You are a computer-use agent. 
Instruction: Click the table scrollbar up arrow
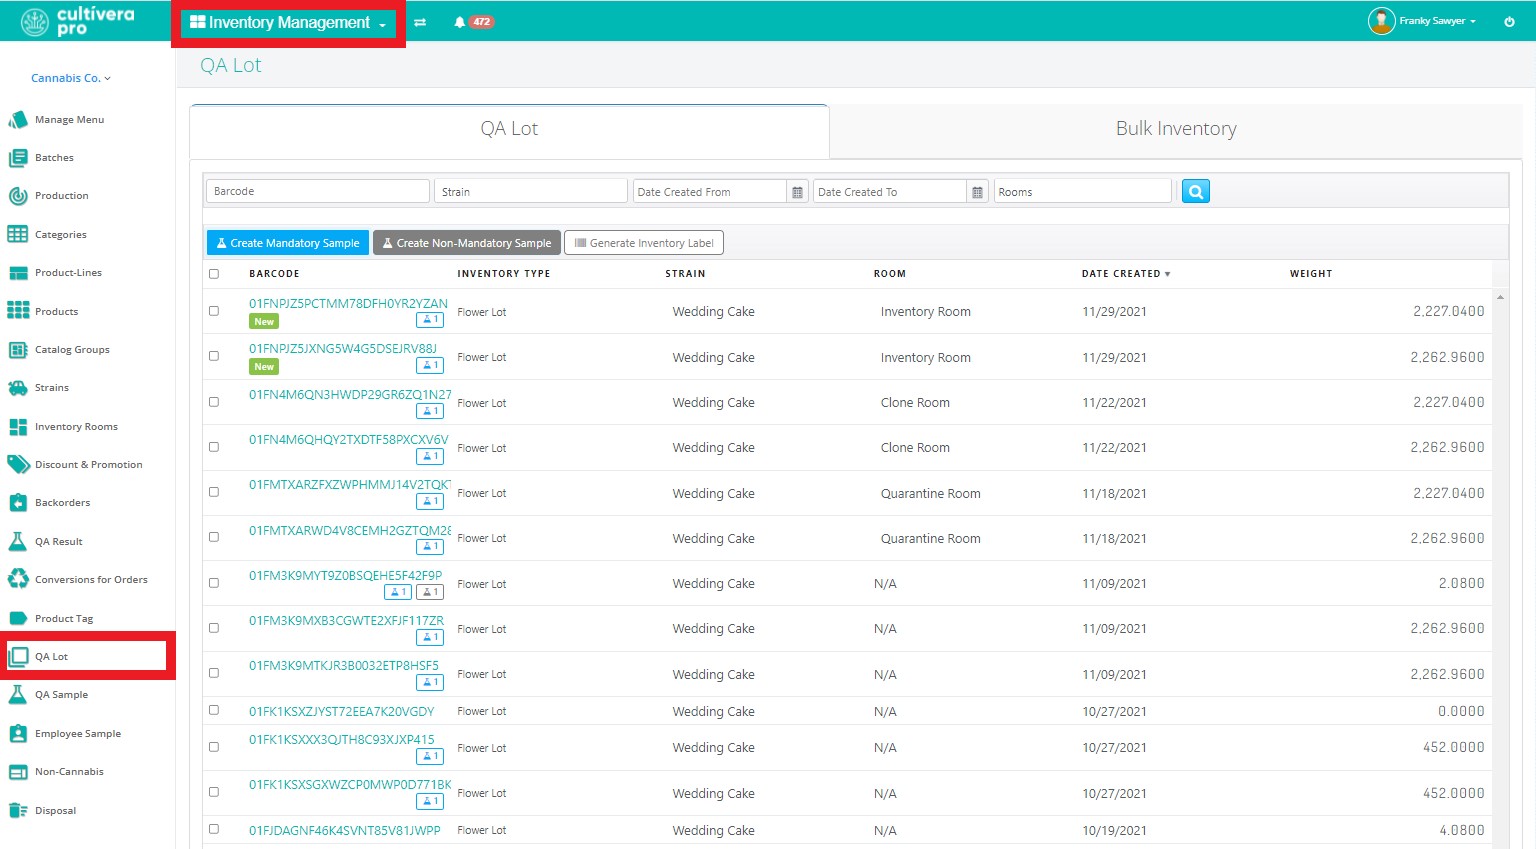coord(1500,297)
